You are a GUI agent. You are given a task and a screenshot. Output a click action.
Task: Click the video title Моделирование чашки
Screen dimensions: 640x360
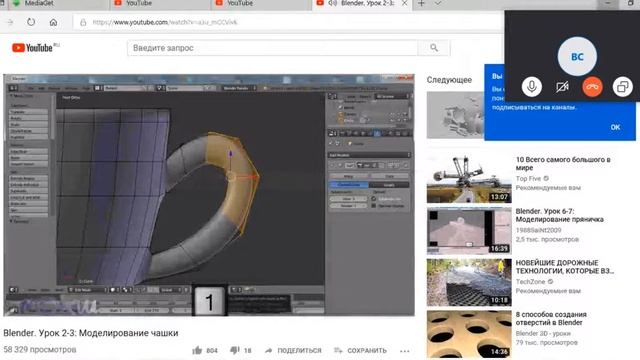pyautogui.click(x=91, y=333)
